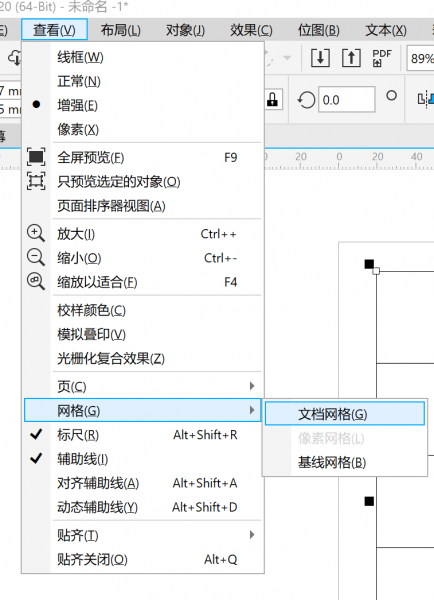Choose 只预览选定的对象(O)

tap(143, 181)
